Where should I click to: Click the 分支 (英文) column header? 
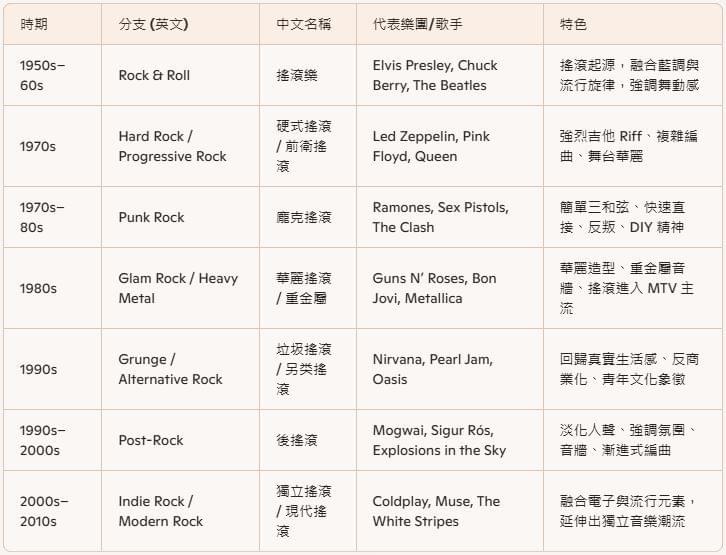tap(181, 24)
